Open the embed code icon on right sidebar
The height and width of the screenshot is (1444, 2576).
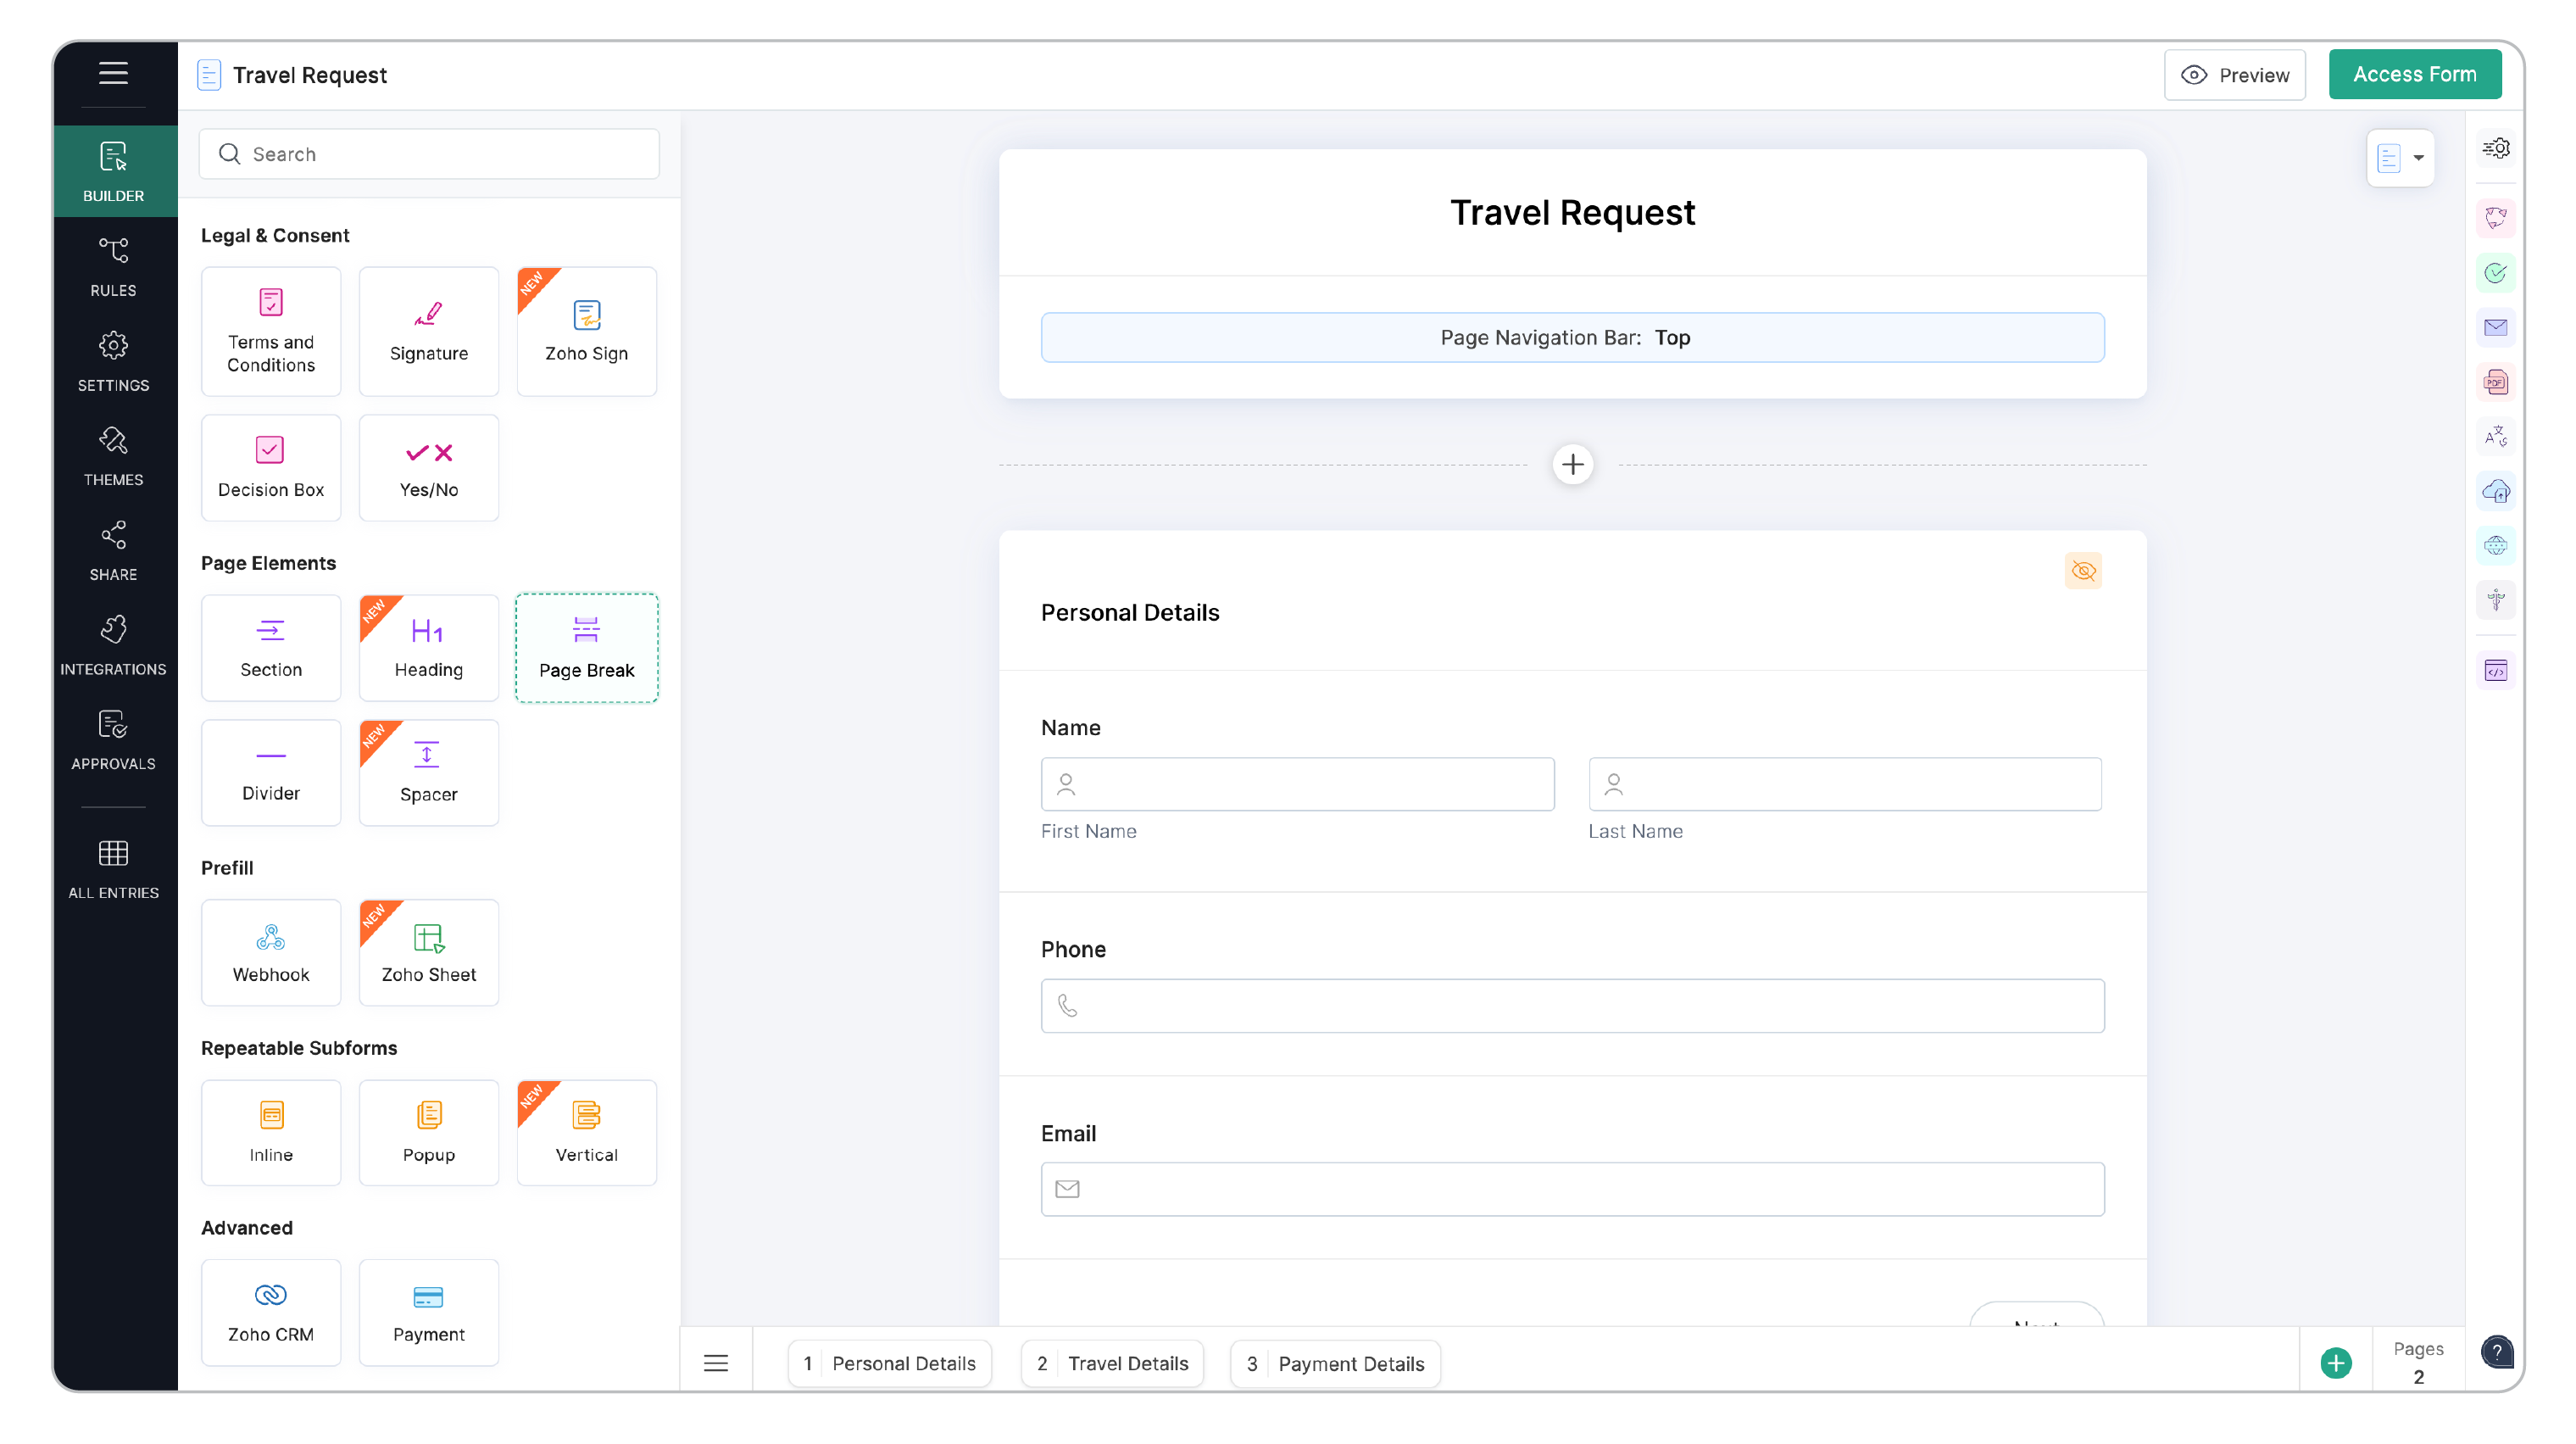[x=2497, y=670]
